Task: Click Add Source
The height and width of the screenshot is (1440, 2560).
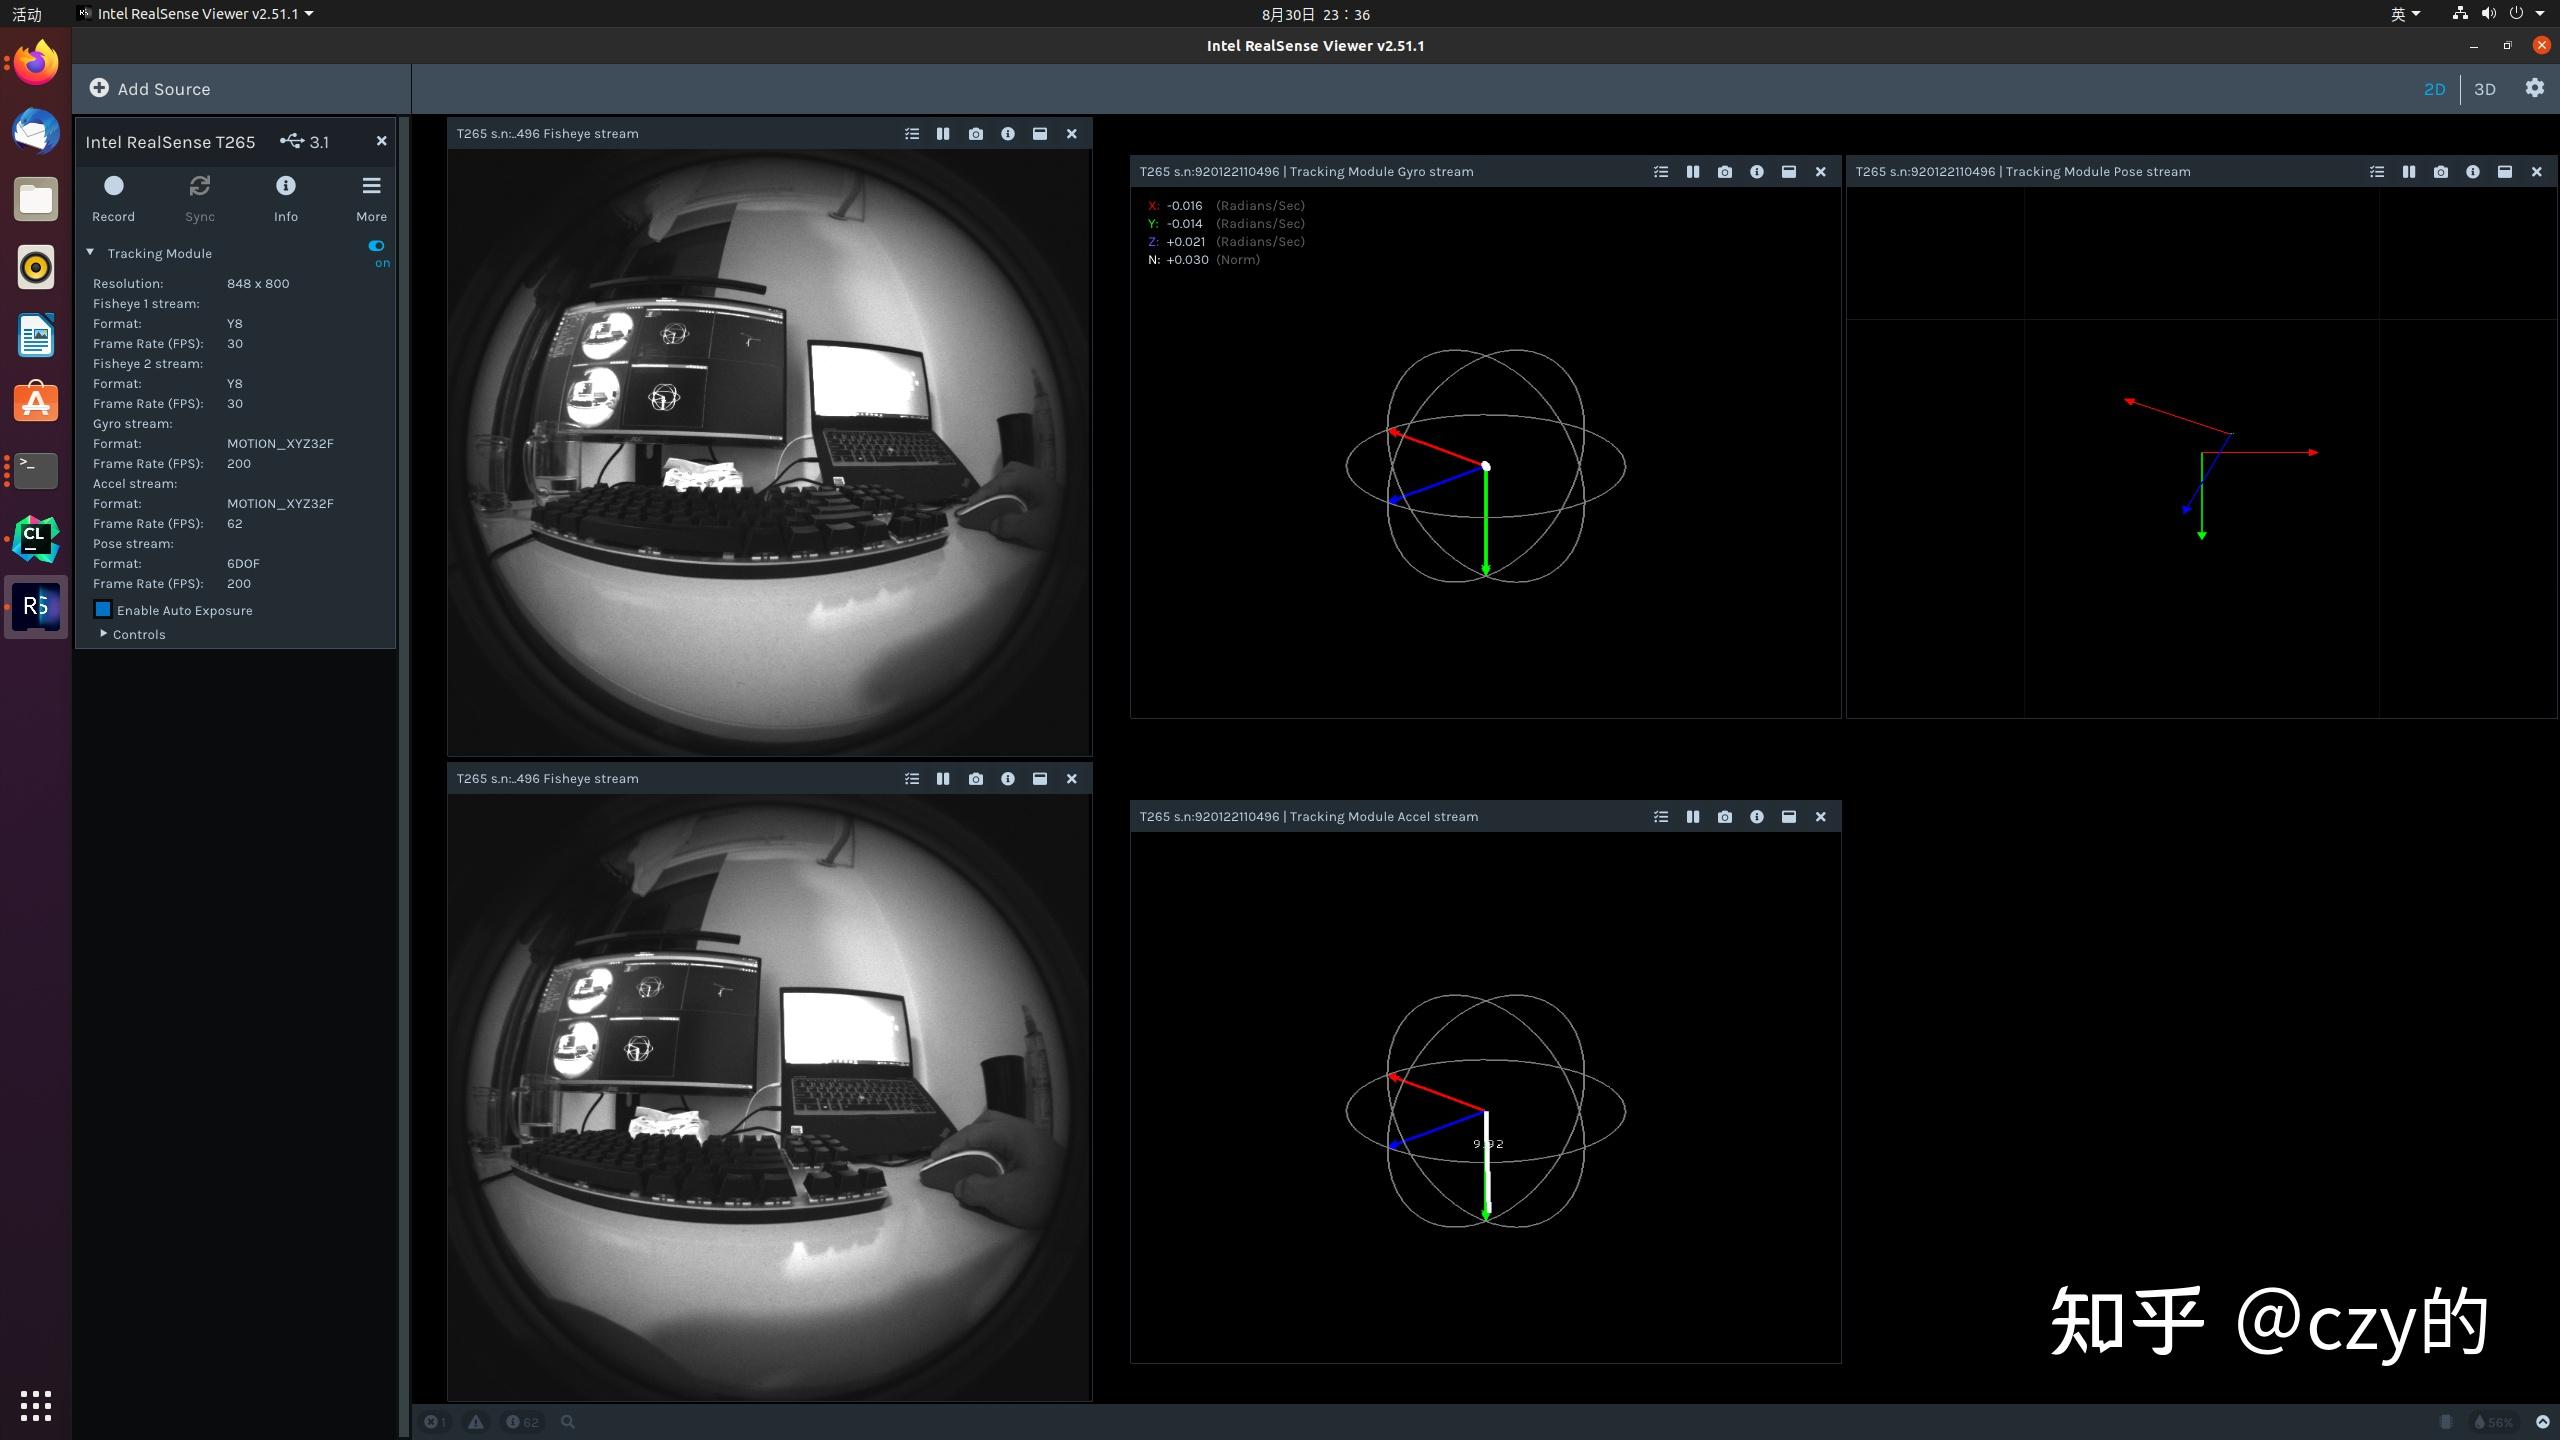Action: (x=150, y=89)
